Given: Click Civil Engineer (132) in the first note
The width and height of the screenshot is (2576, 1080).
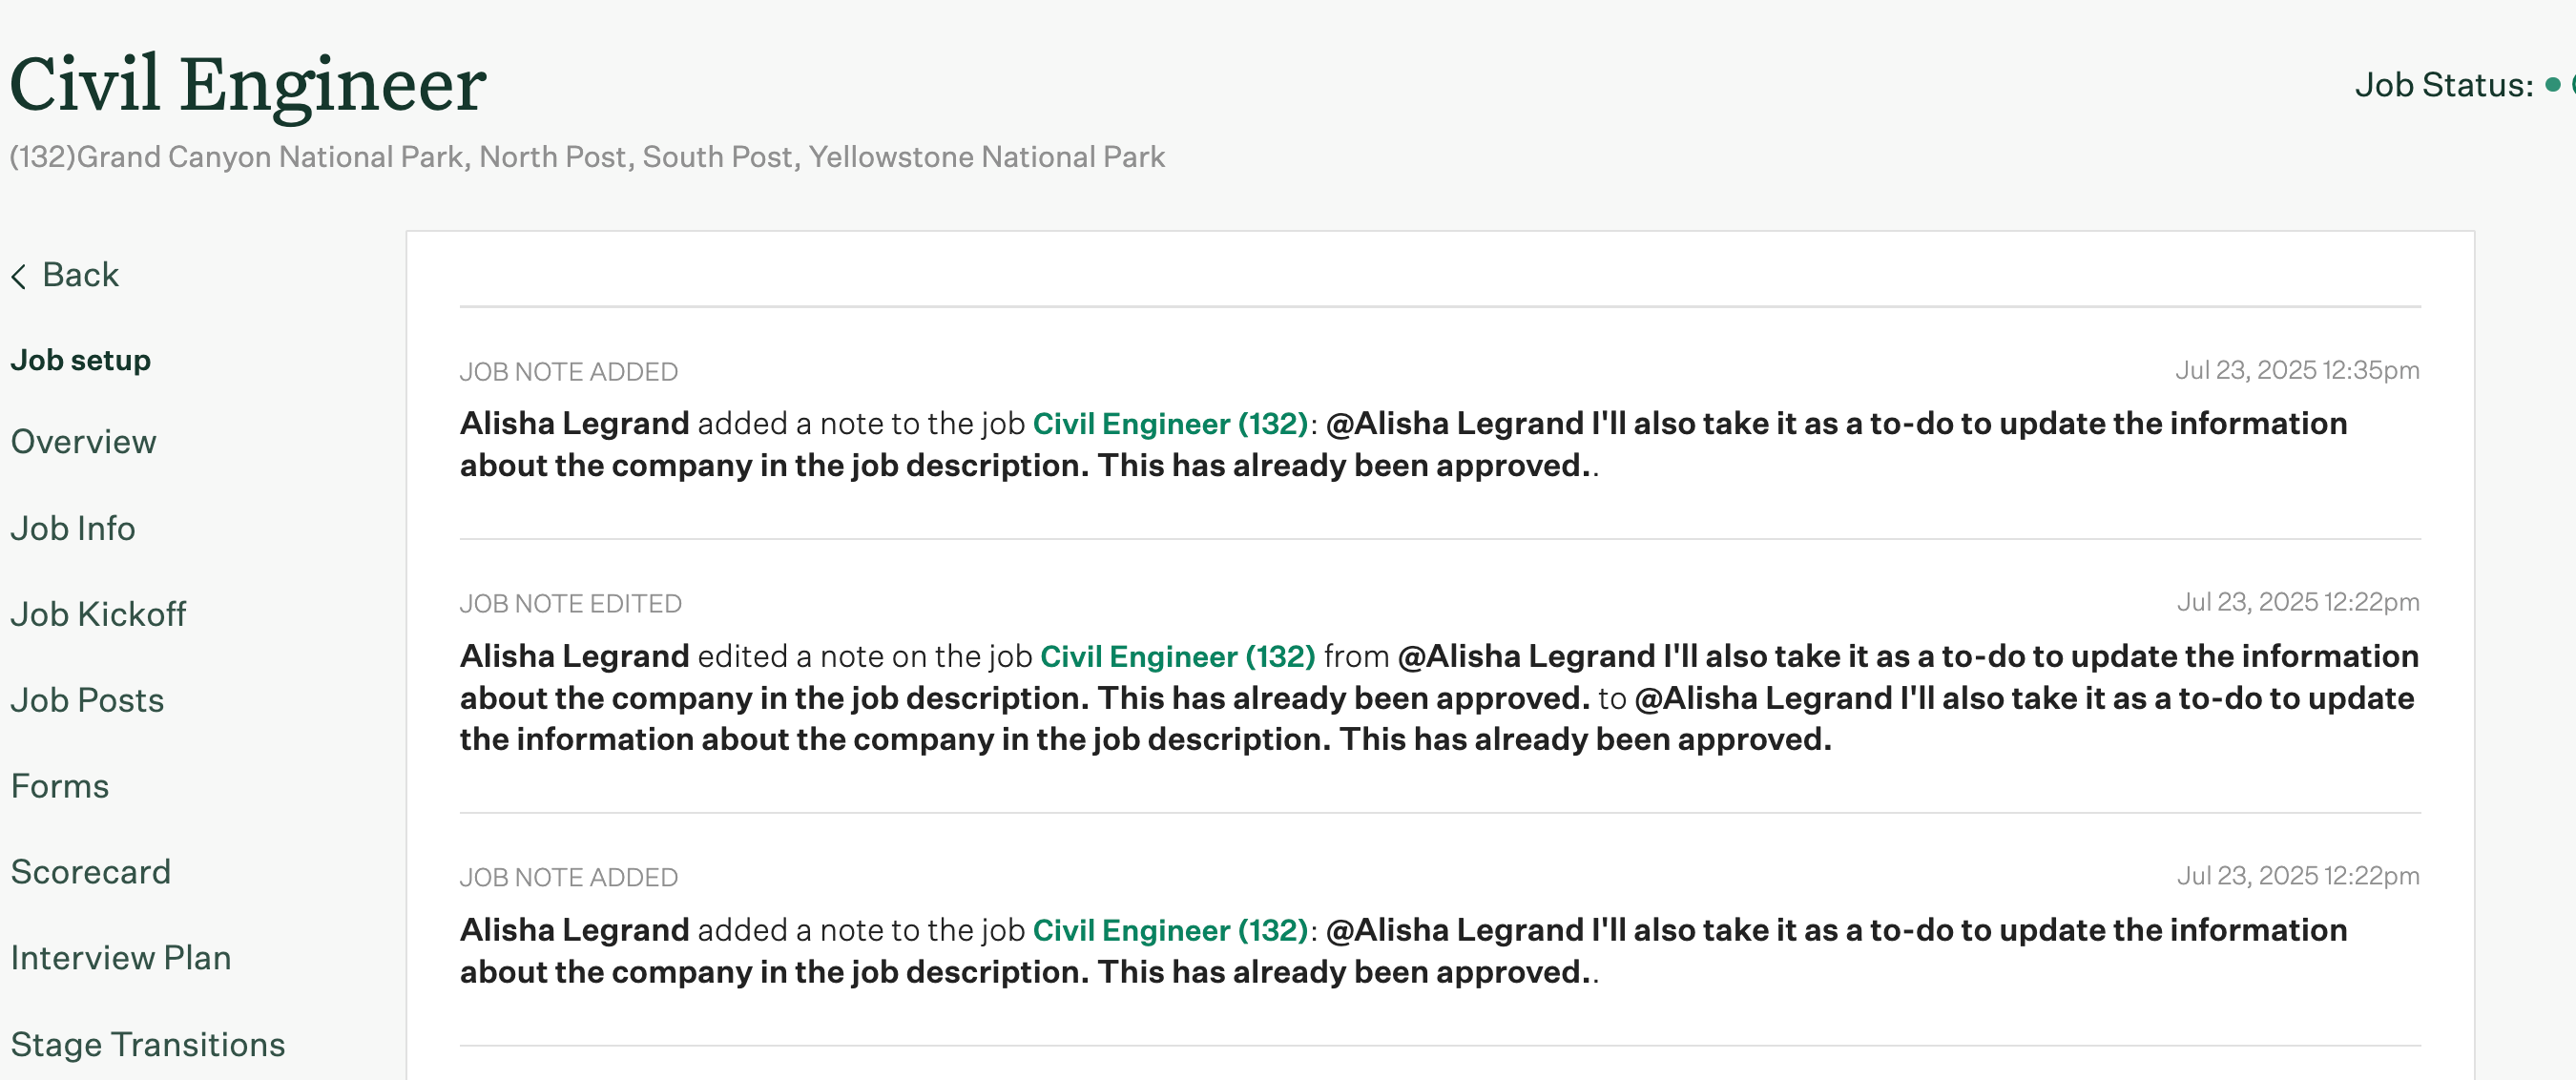Looking at the screenshot, I should click(x=1172, y=423).
